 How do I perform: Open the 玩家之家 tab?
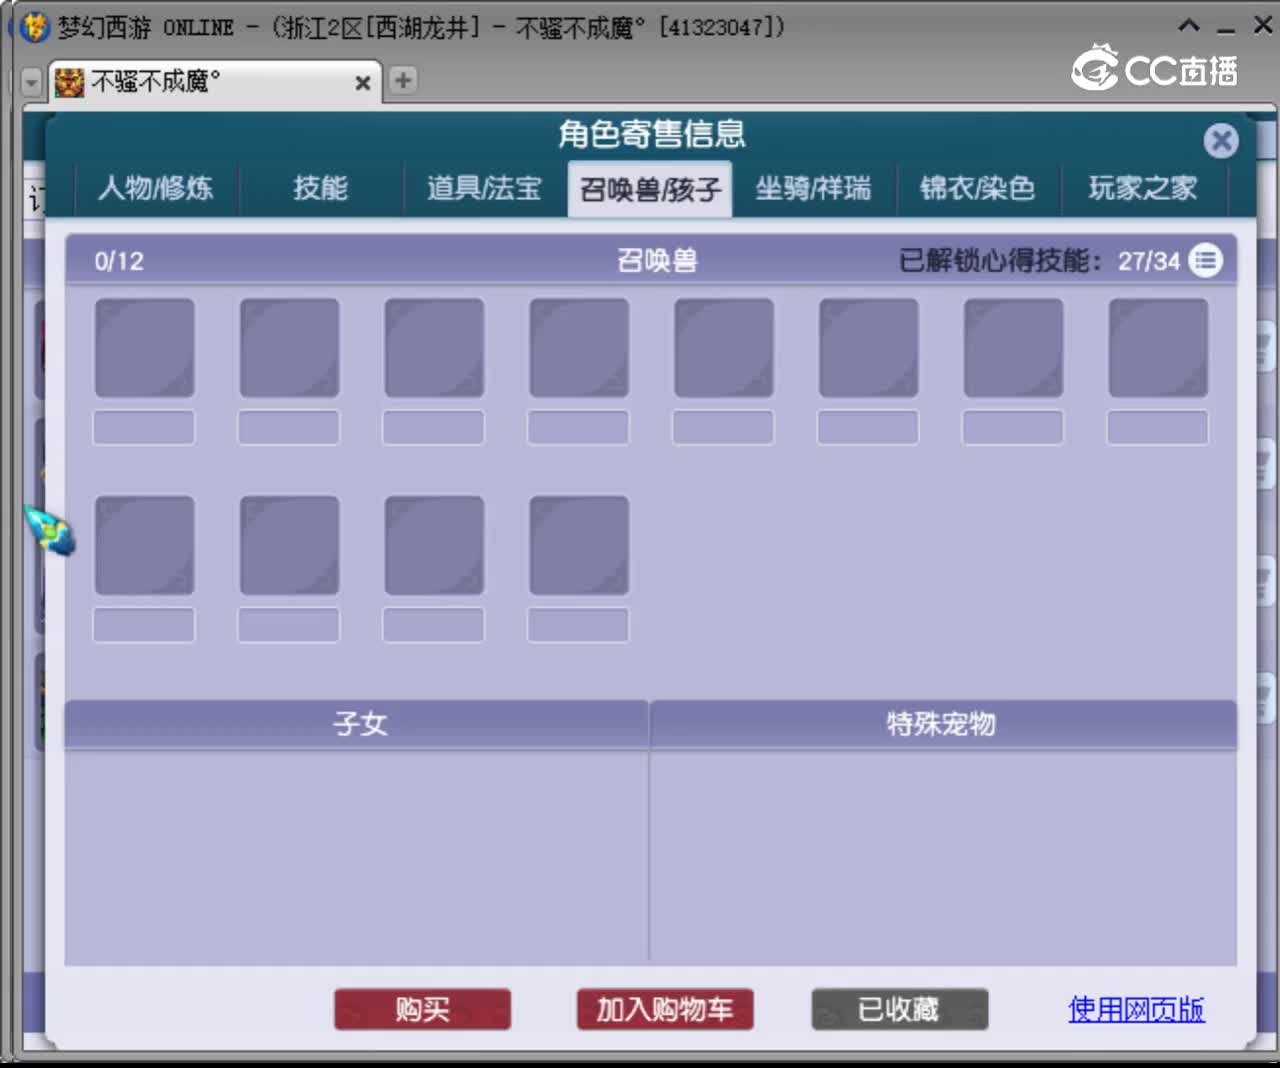click(x=1143, y=188)
